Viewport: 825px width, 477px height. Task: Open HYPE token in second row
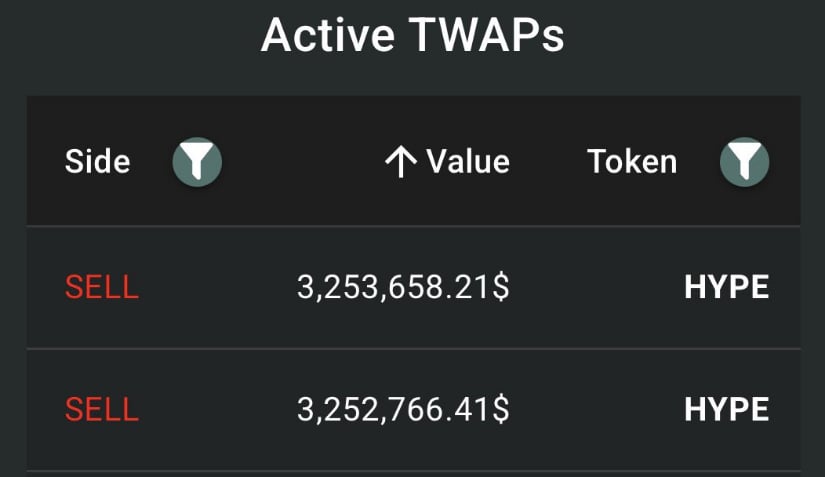(x=727, y=410)
